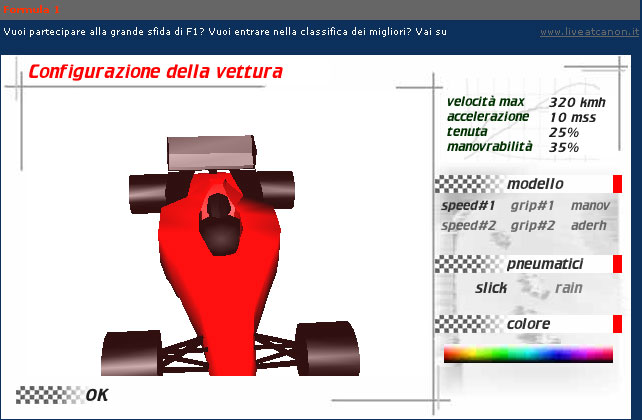This screenshot has height=420, width=642.
Task: Pick the manov car model
Action: 590,206
